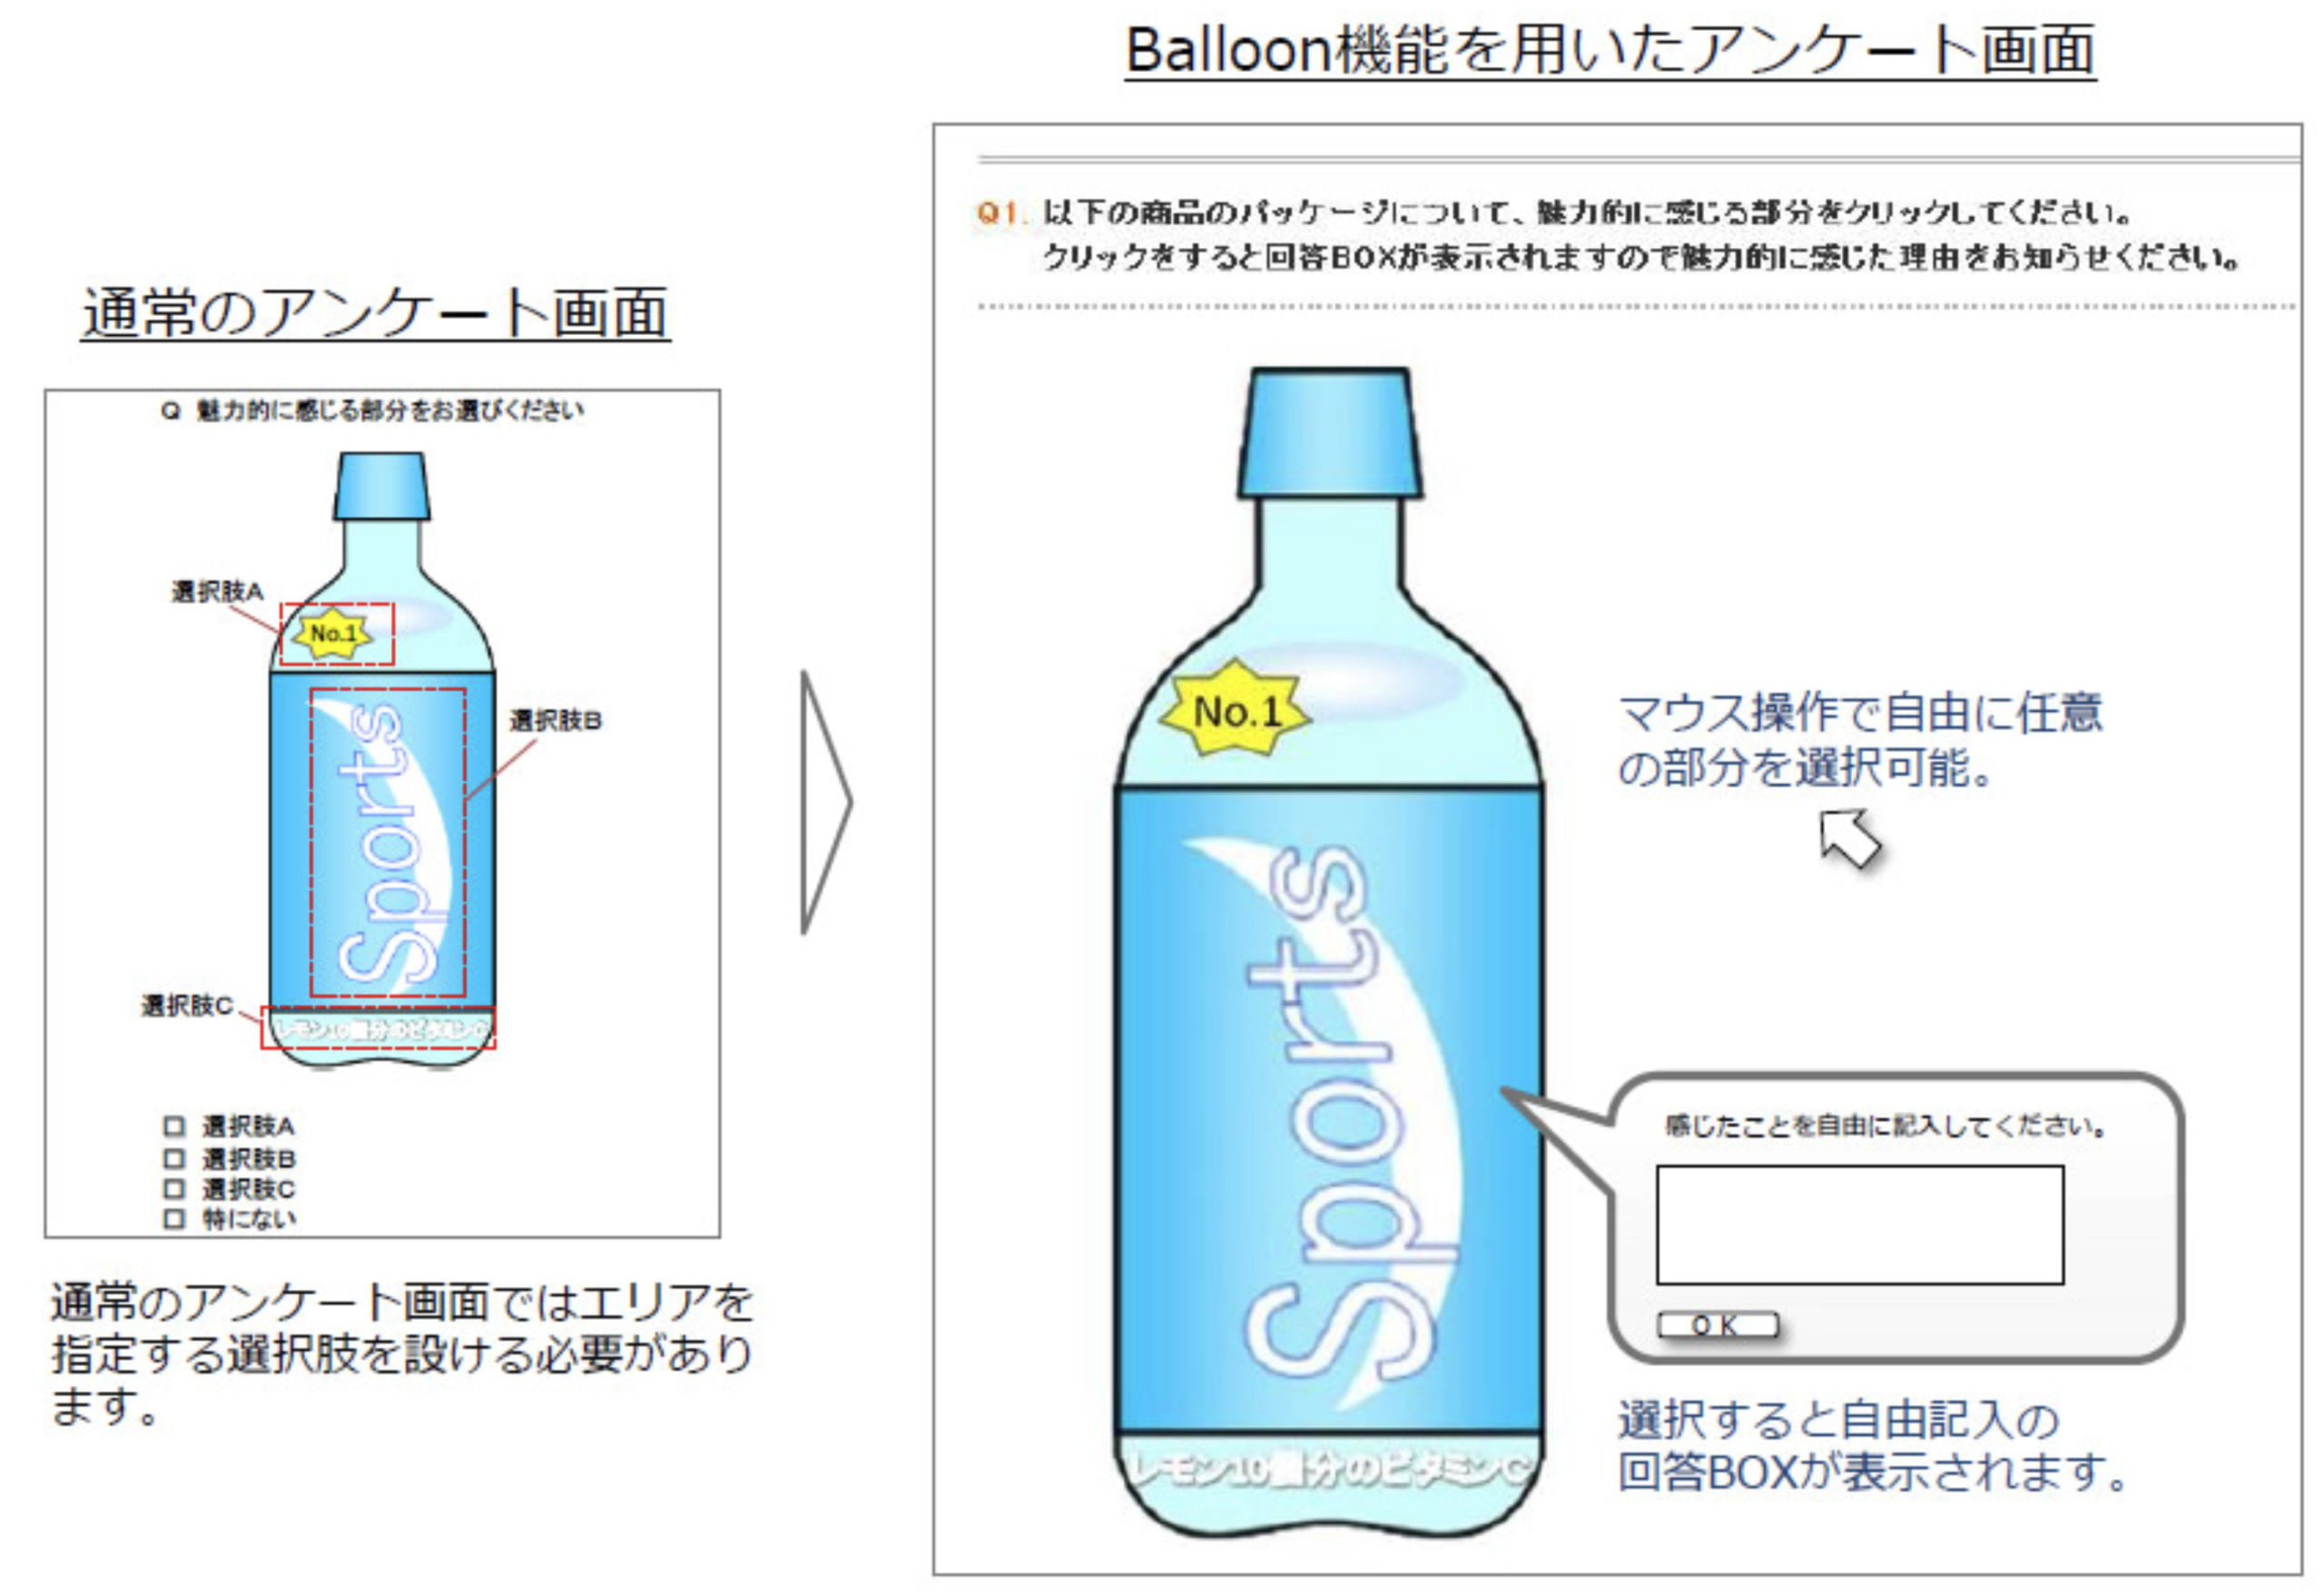Click the cap of the small bottle

tap(382, 486)
